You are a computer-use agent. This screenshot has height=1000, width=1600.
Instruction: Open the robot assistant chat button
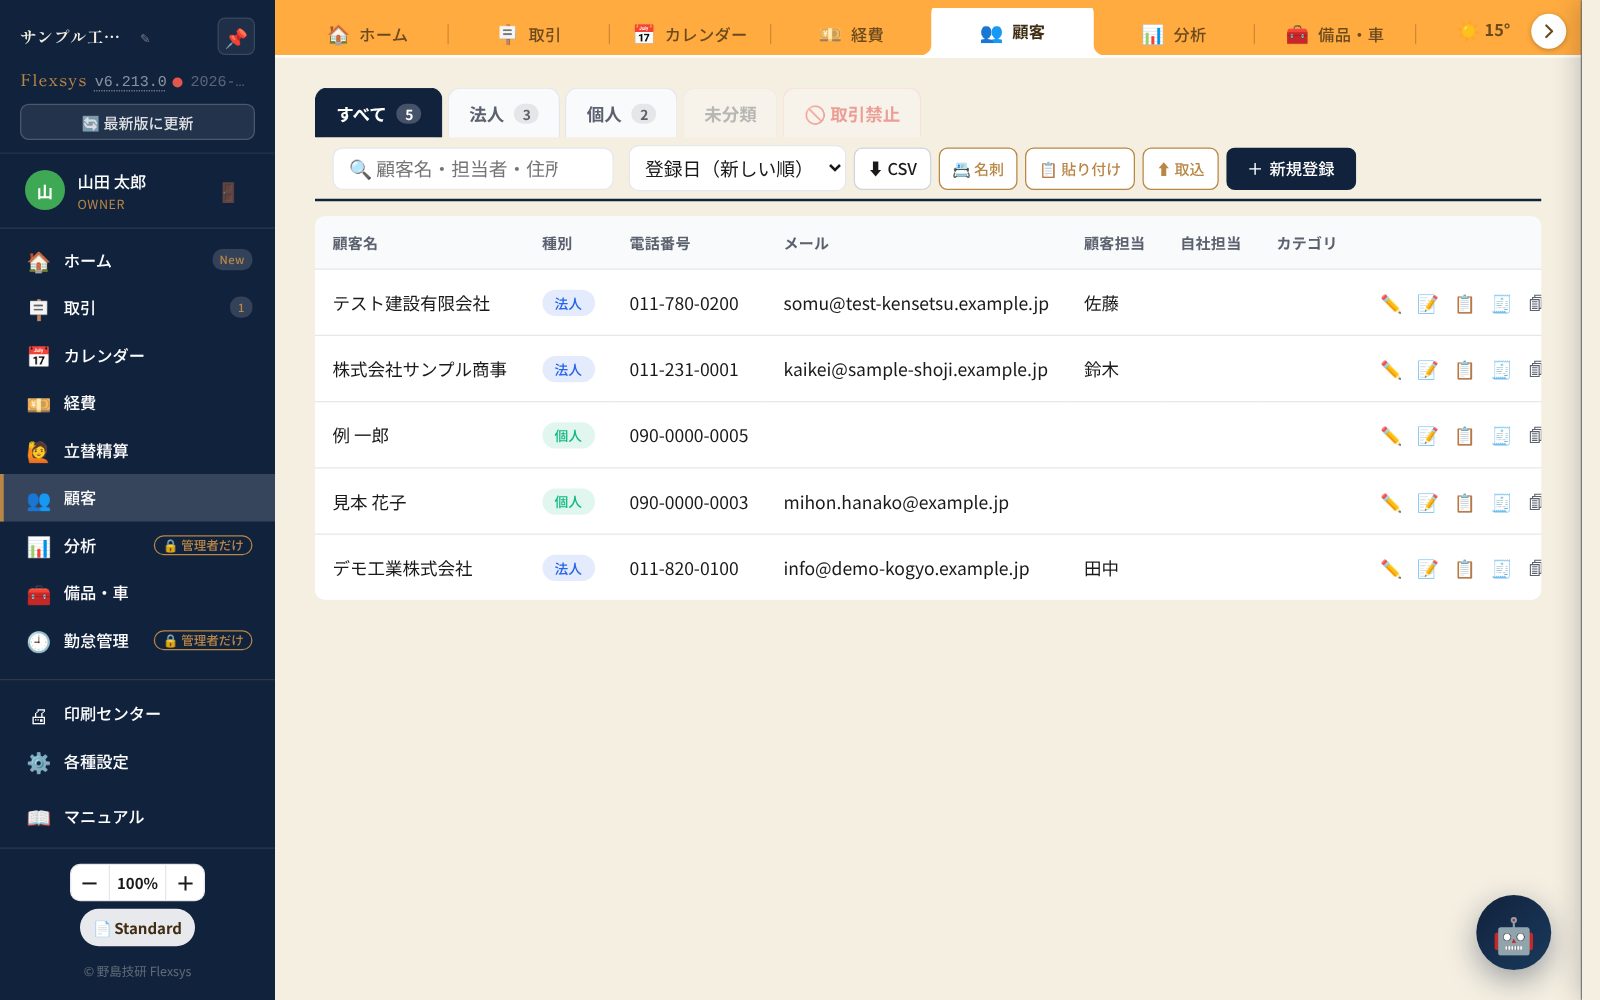(1513, 932)
